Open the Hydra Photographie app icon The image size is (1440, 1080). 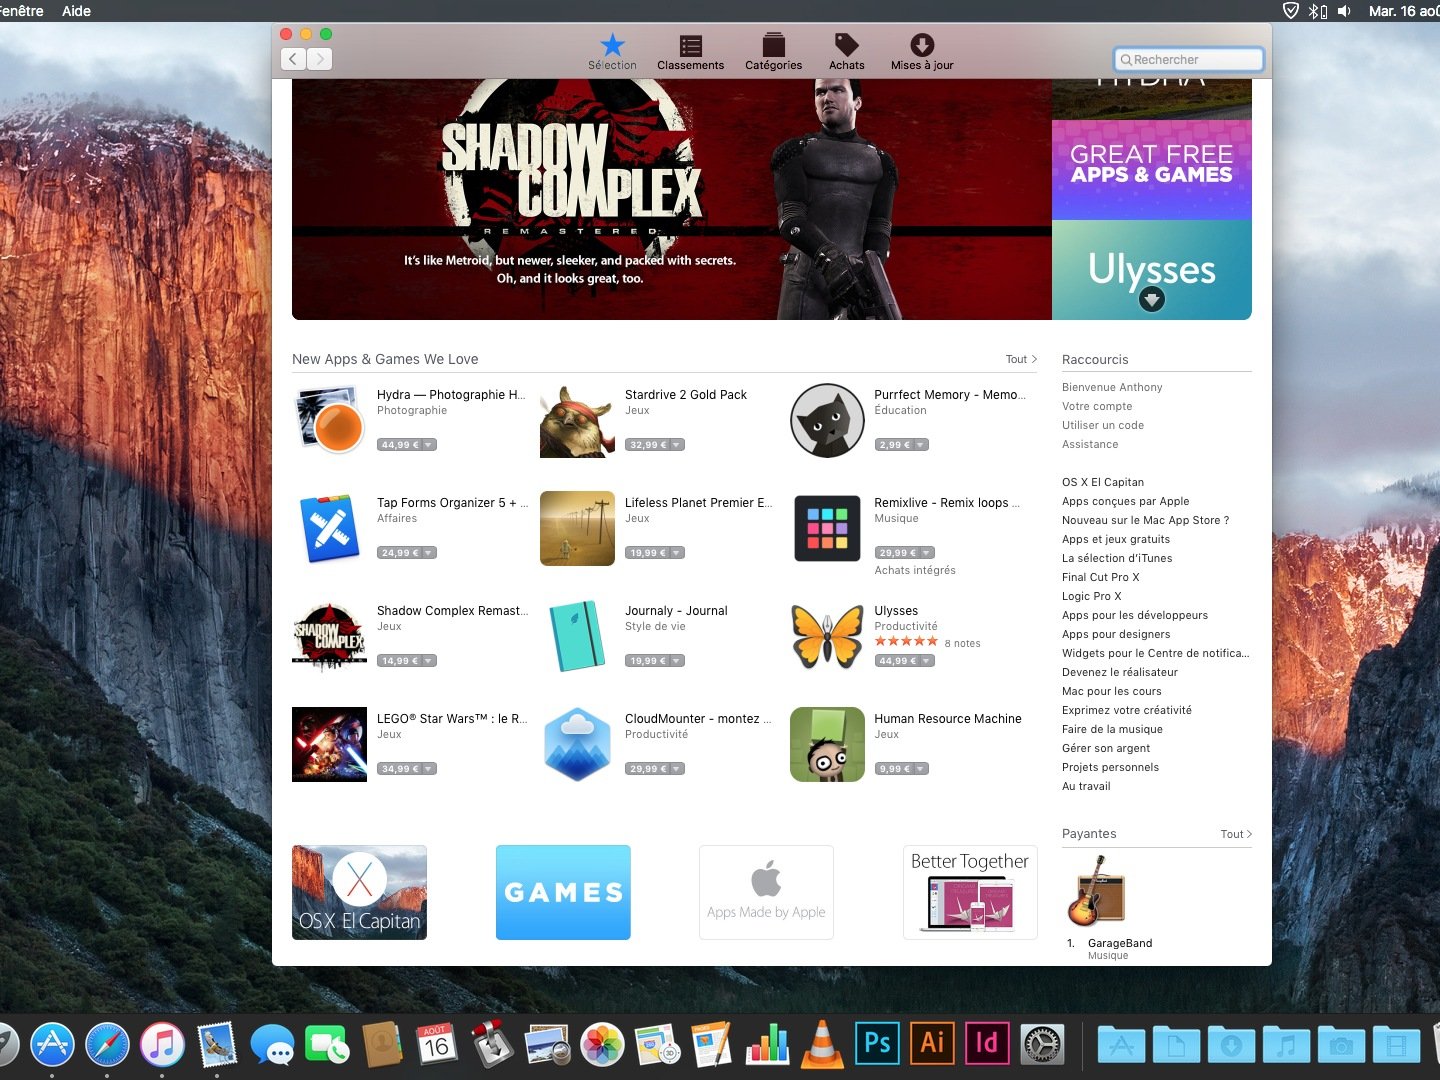tap(330, 421)
